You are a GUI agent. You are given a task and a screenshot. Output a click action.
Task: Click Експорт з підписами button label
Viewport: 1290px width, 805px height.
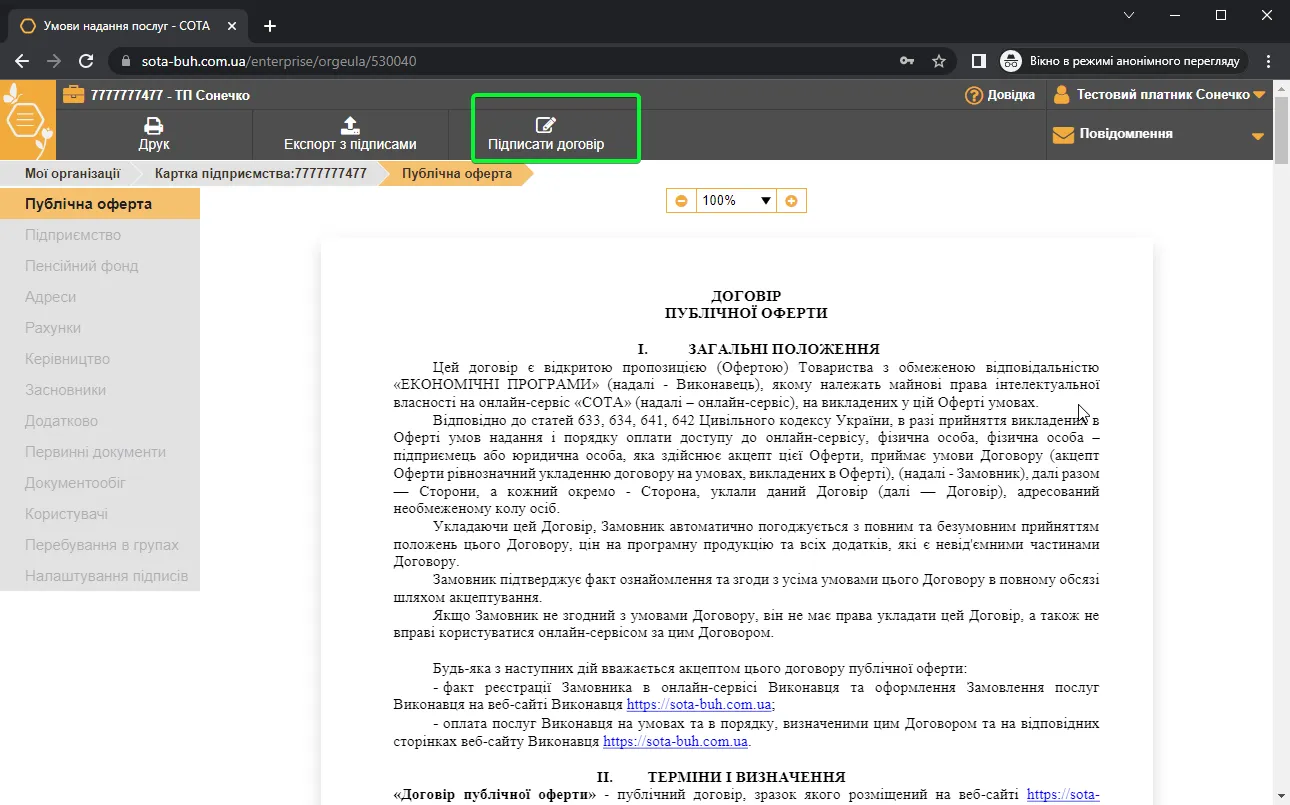click(350, 144)
